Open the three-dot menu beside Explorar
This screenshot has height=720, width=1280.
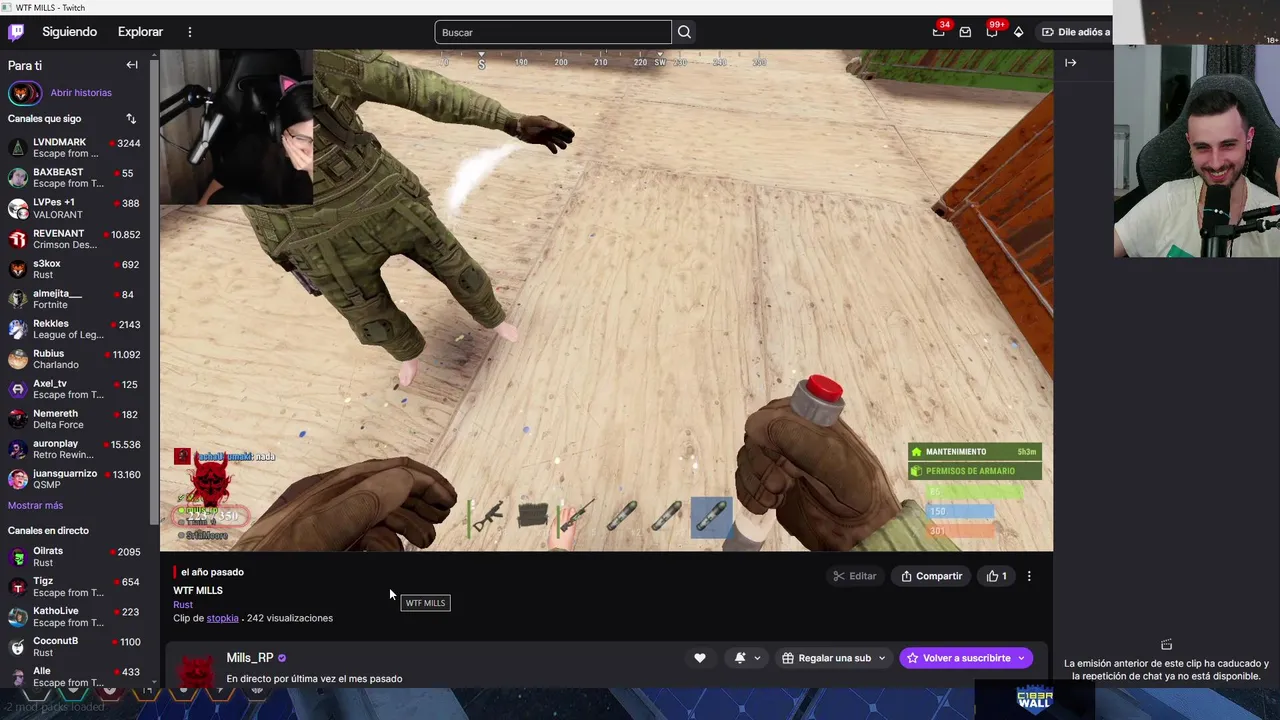pyautogui.click(x=189, y=32)
